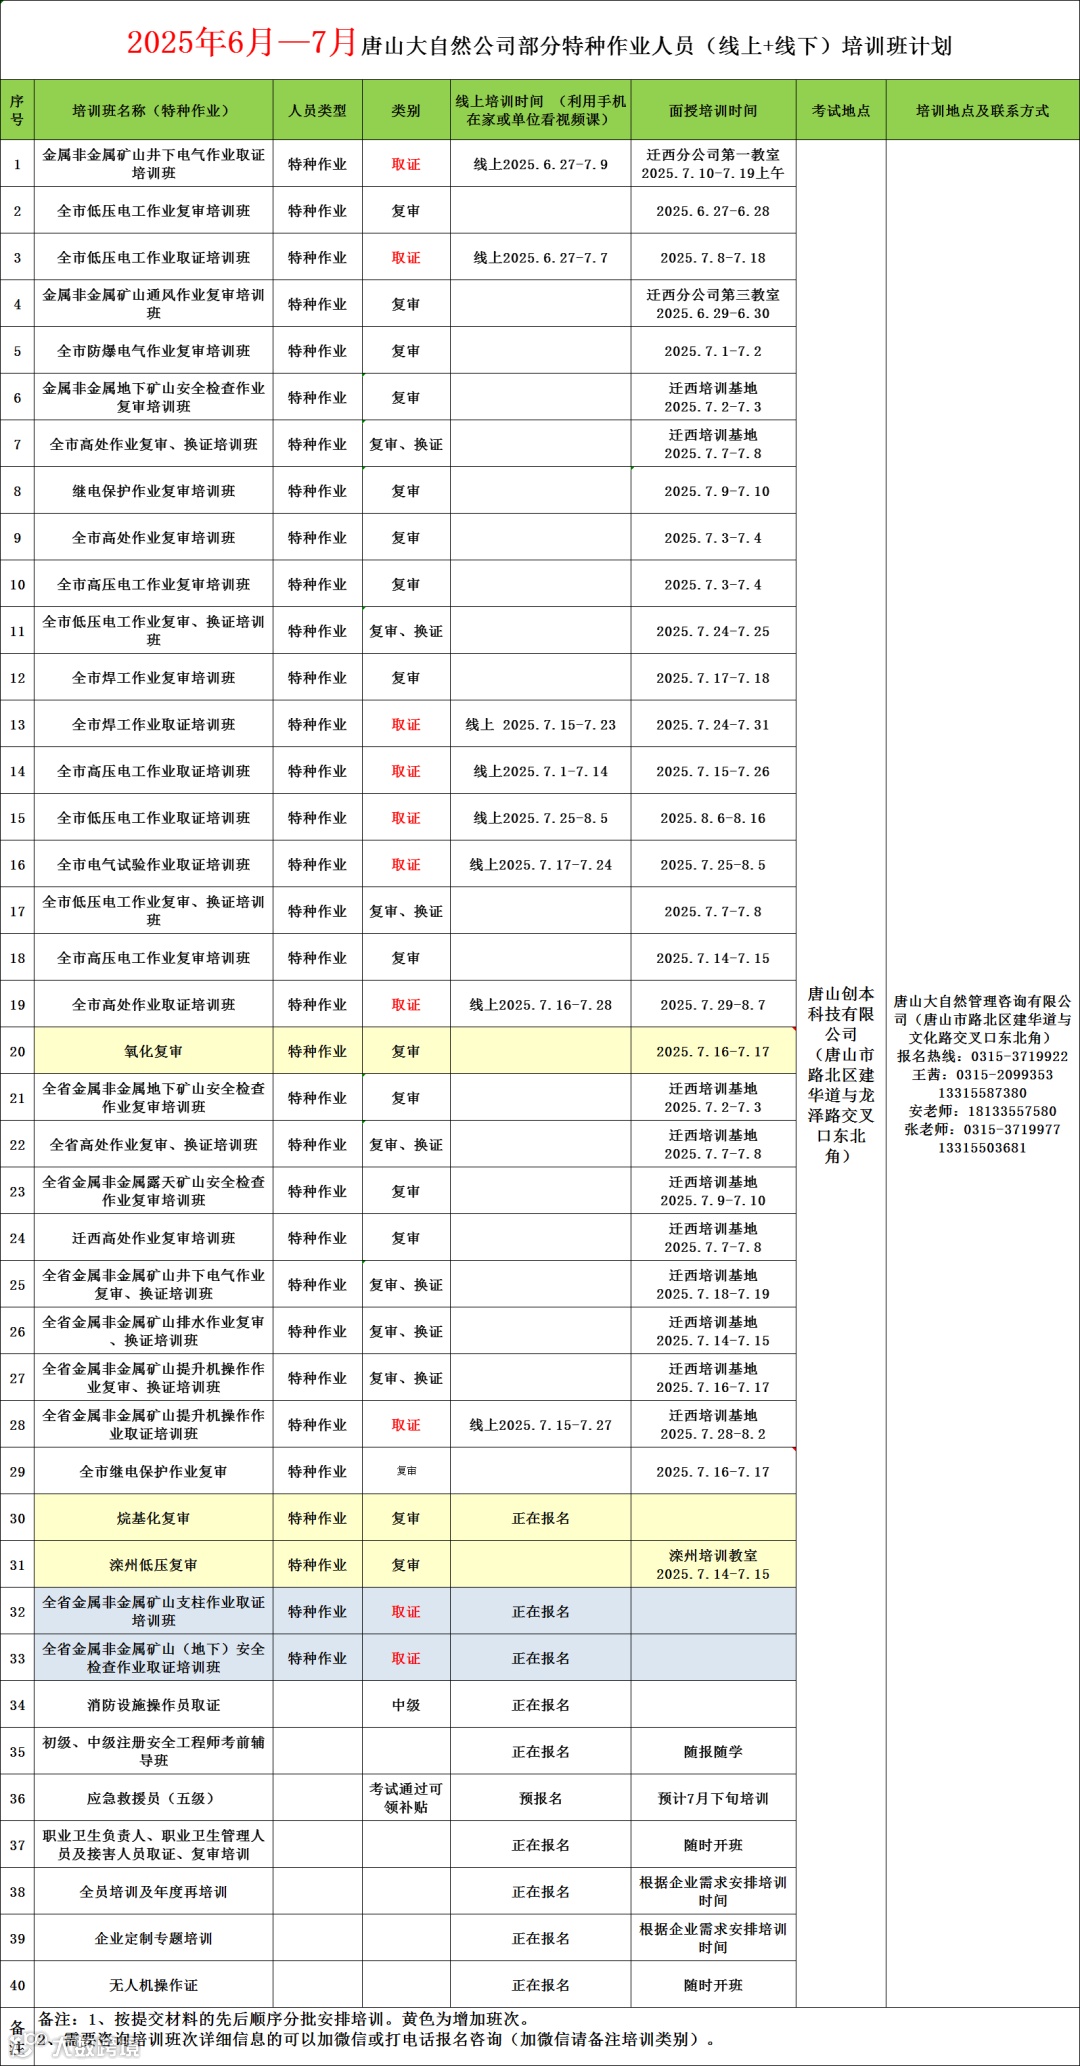Click '全市高压电工作业取证培训班' in row 14
Screen dimensions: 1080x2066
(153, 771)
